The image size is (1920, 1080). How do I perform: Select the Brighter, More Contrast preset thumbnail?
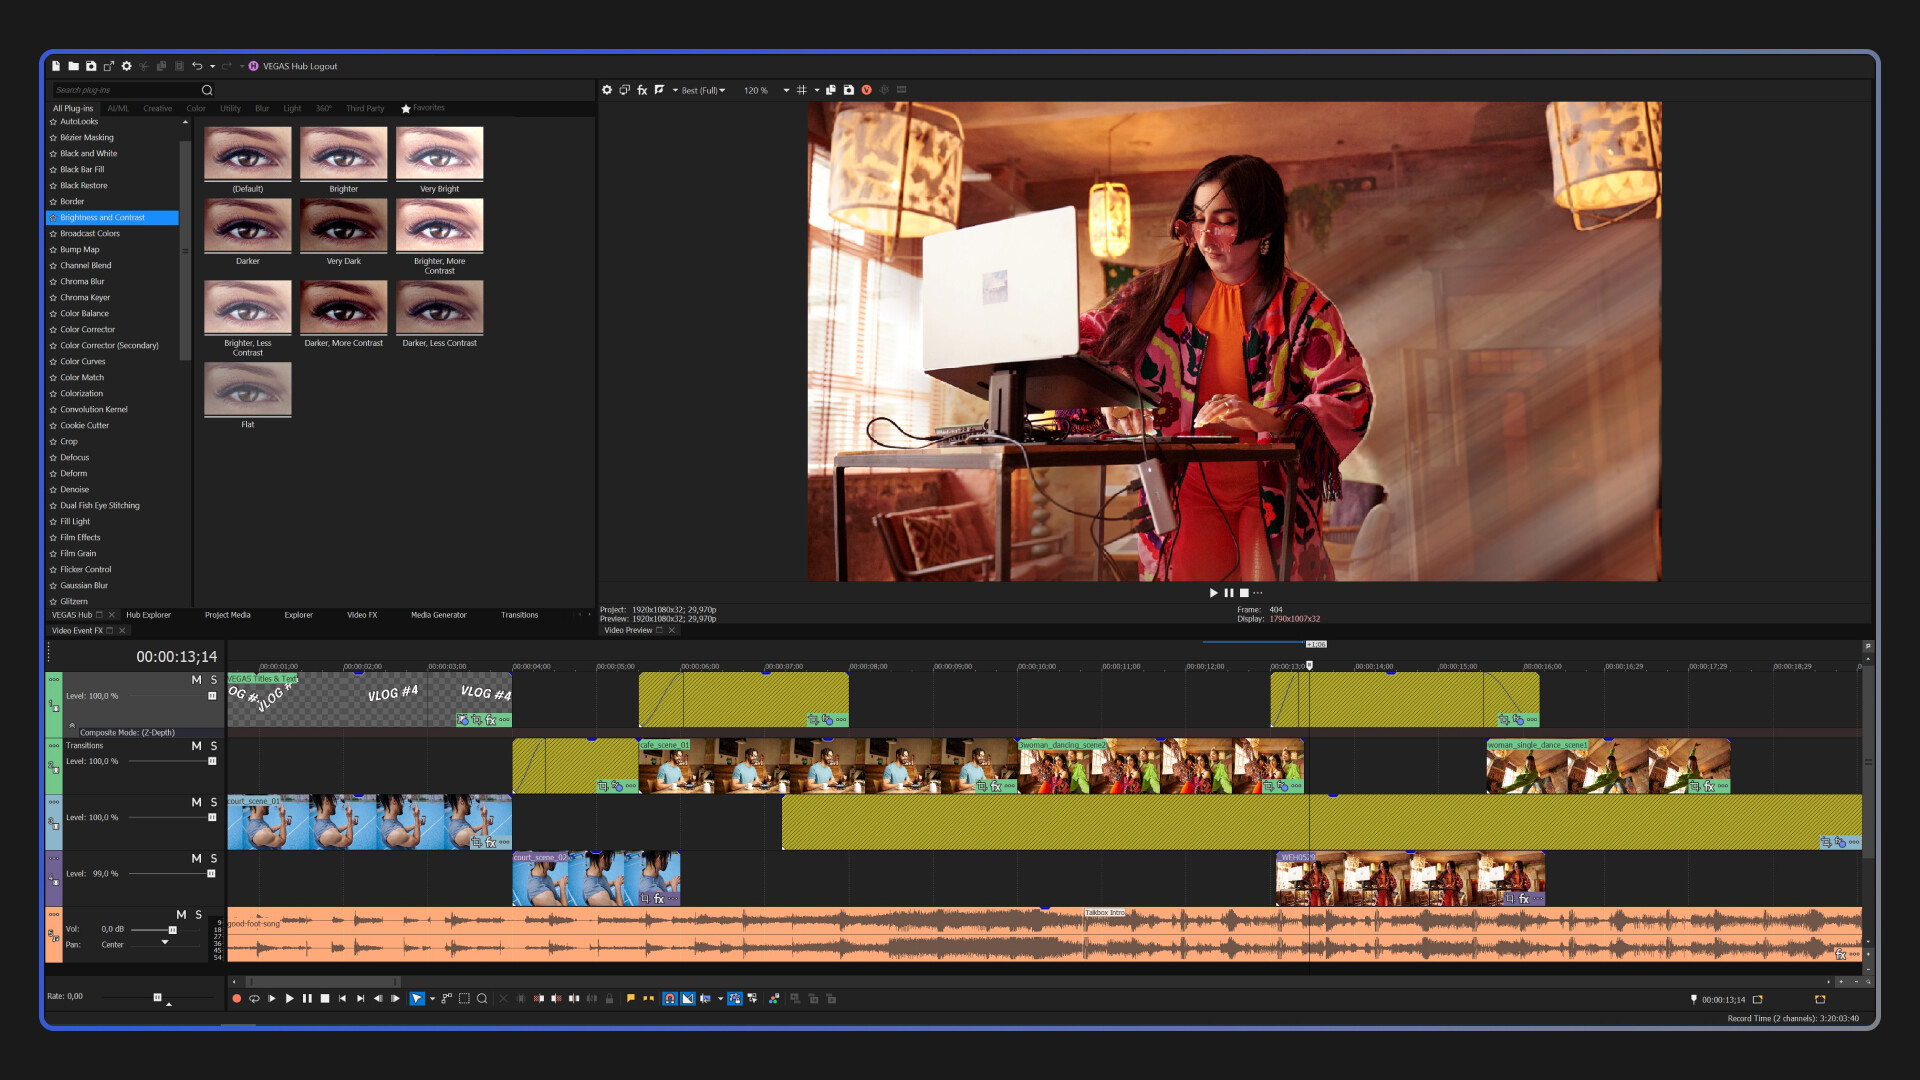point(439,225)
